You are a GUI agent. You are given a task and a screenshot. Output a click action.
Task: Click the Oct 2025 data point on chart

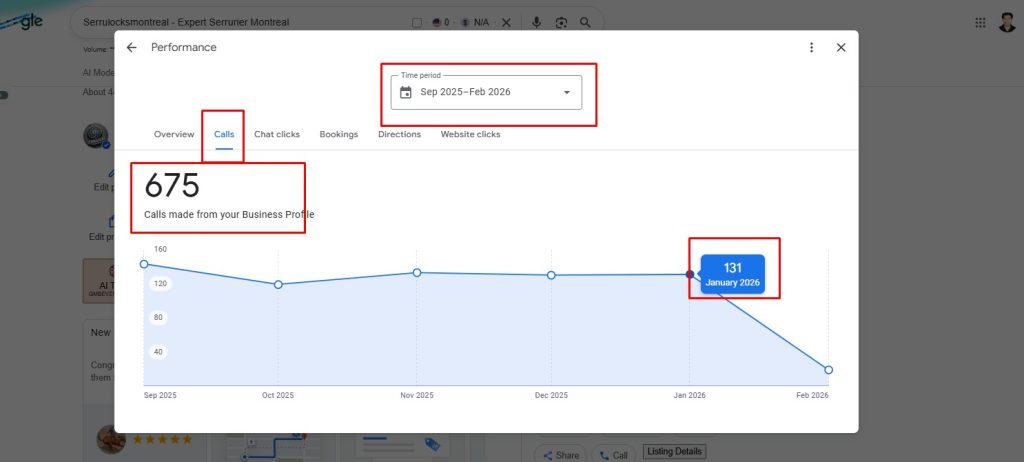[x=278, y=284]
